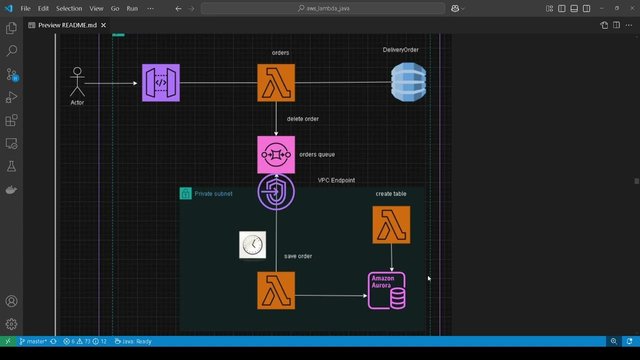Toggle the bottom panel layout button
640x360 pixels.
[x=574, y=9]
